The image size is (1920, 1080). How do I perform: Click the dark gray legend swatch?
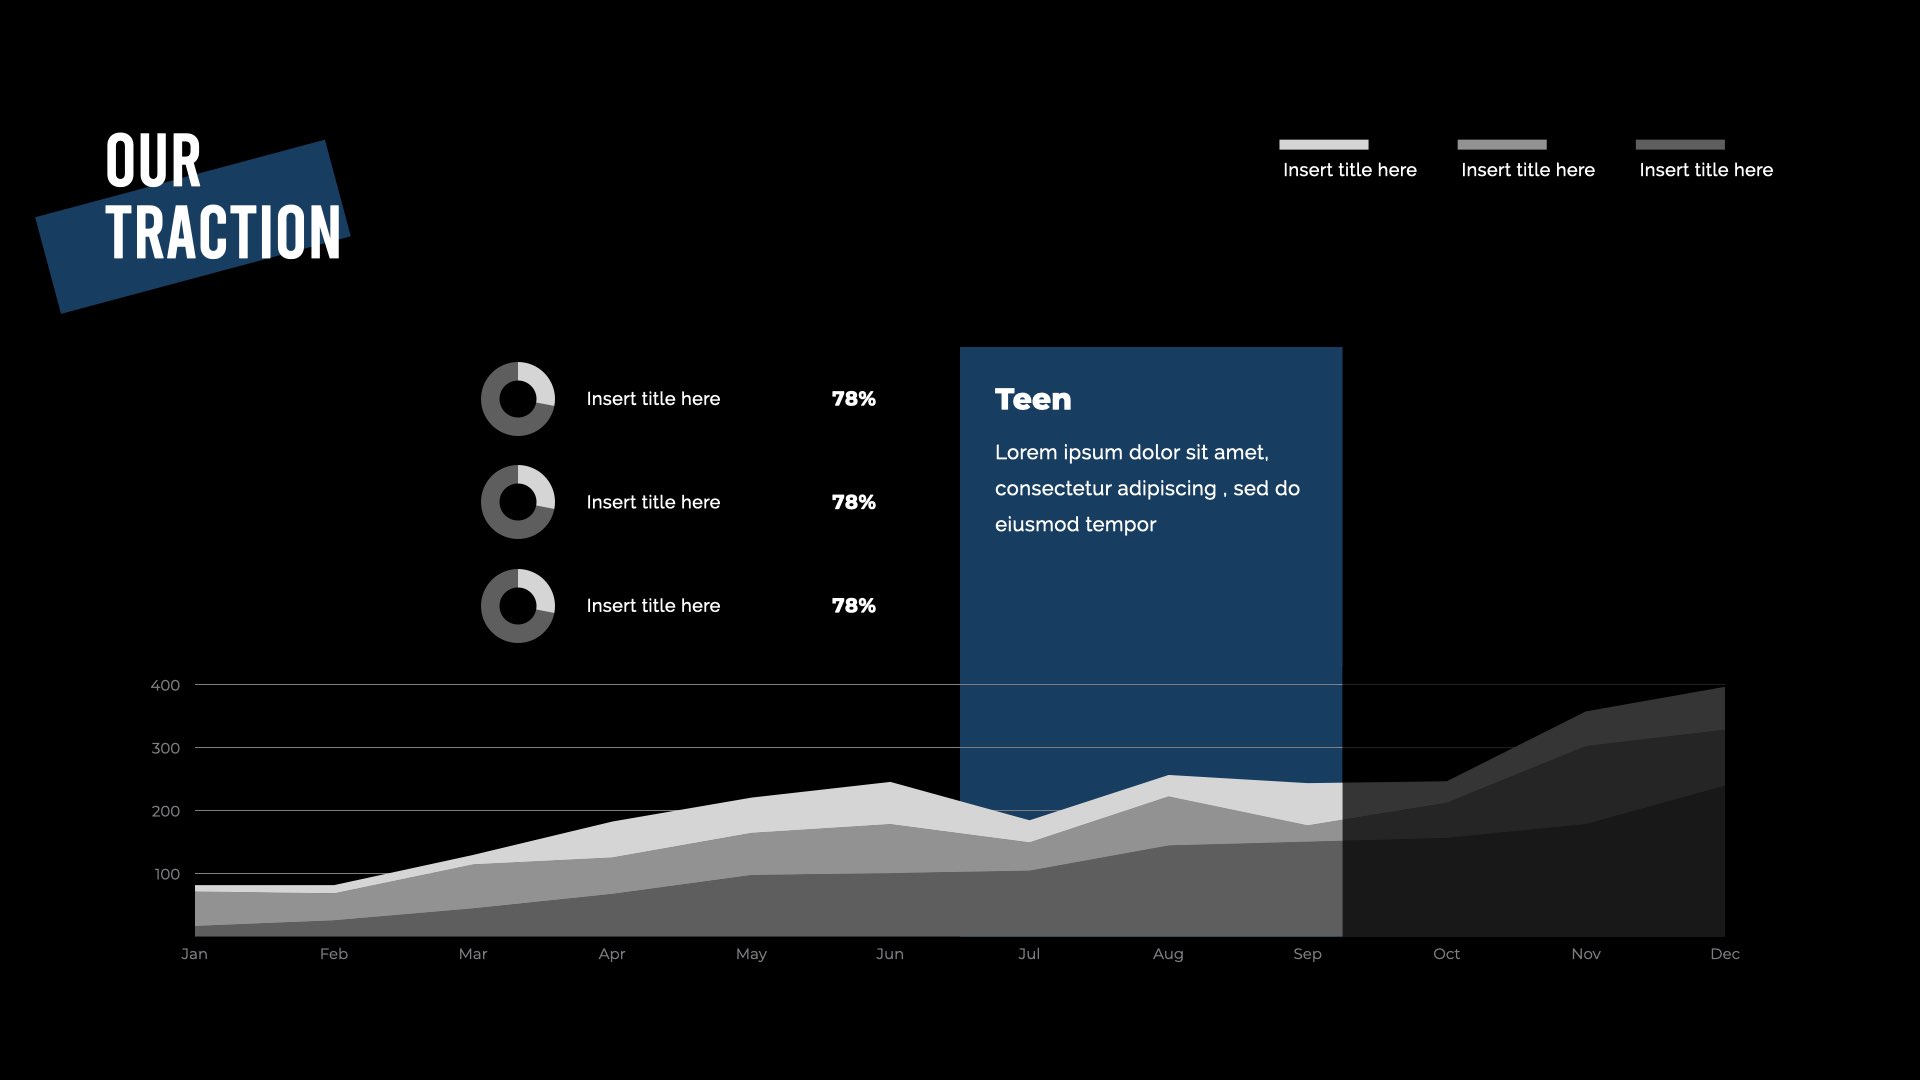click(x=1679, y=144)
